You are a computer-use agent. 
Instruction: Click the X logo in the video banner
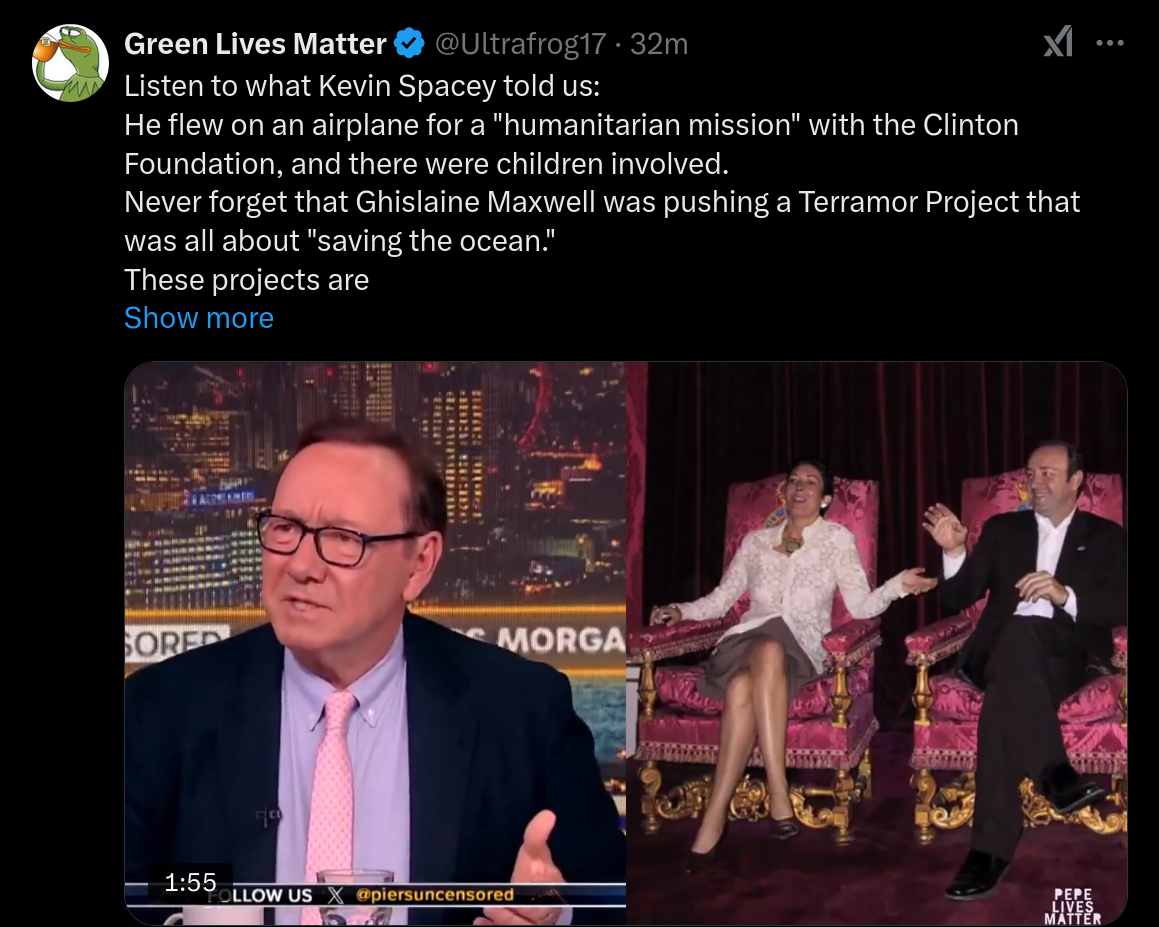(336, 895)
